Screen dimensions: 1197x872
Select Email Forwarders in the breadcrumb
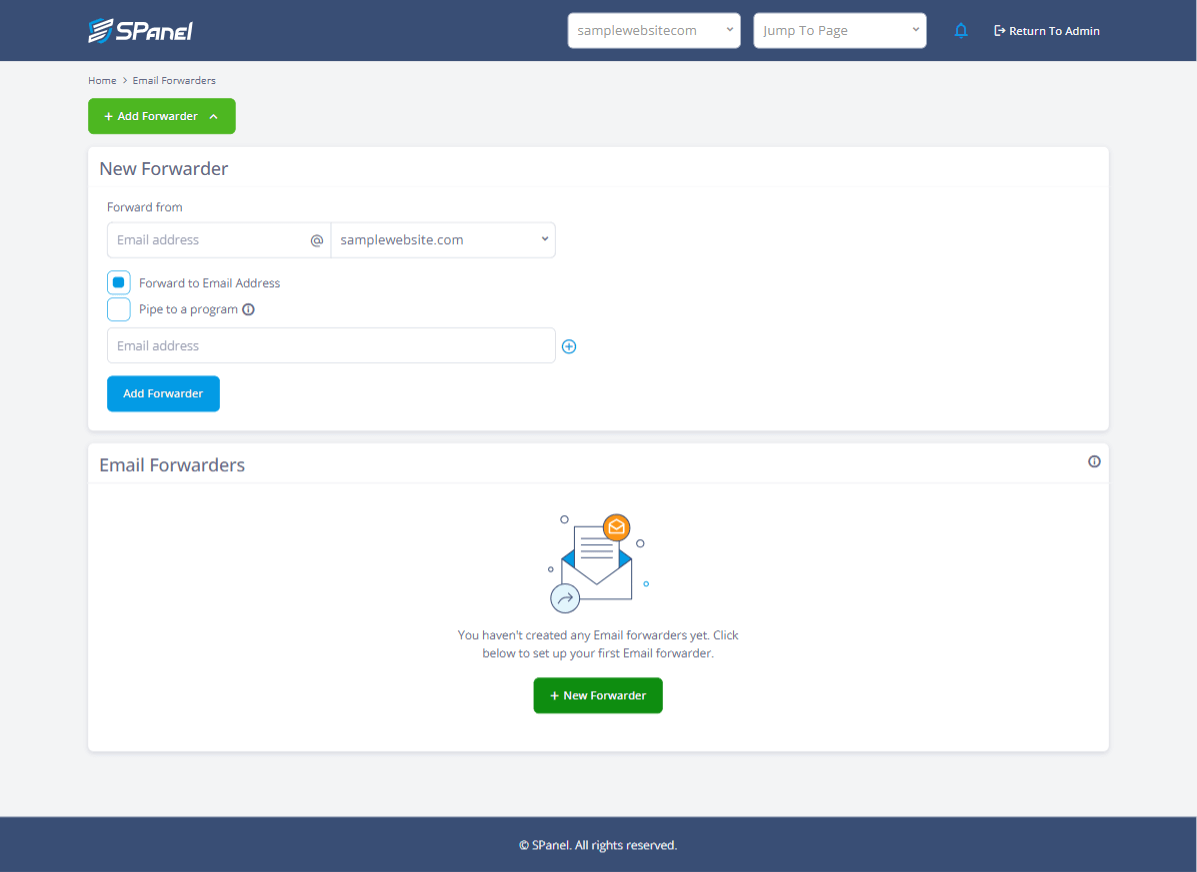pos(174,80)
